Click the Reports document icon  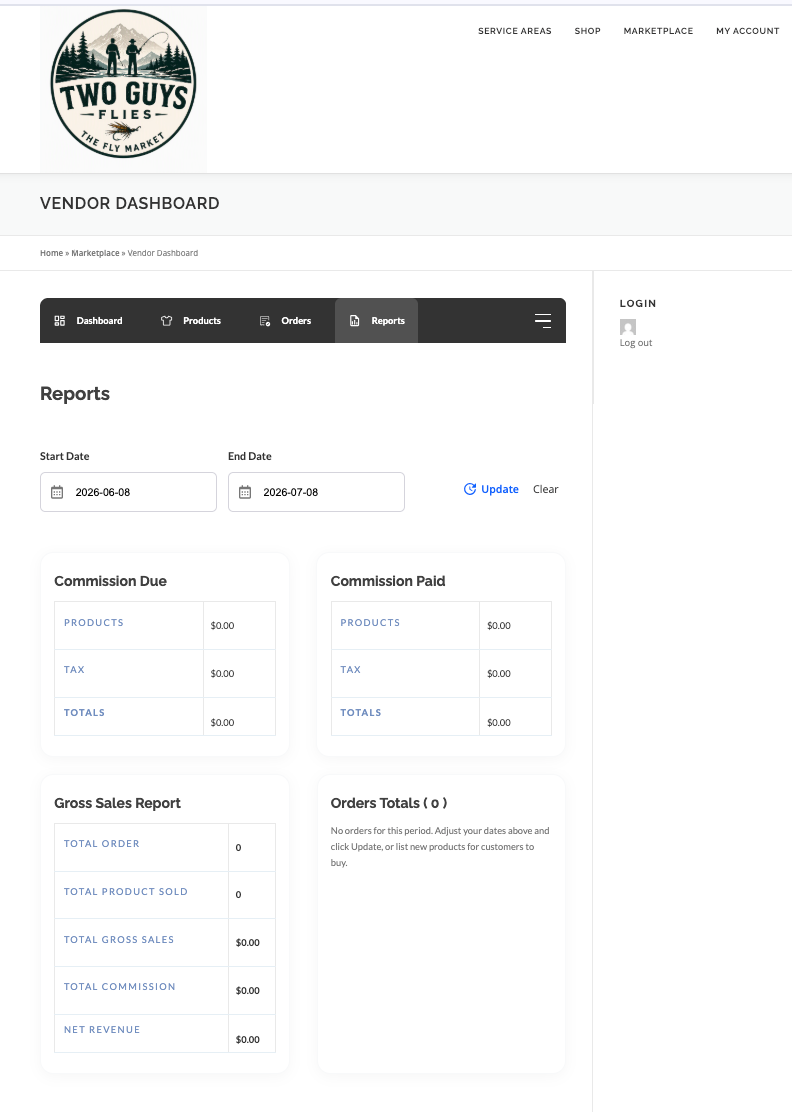355,321
